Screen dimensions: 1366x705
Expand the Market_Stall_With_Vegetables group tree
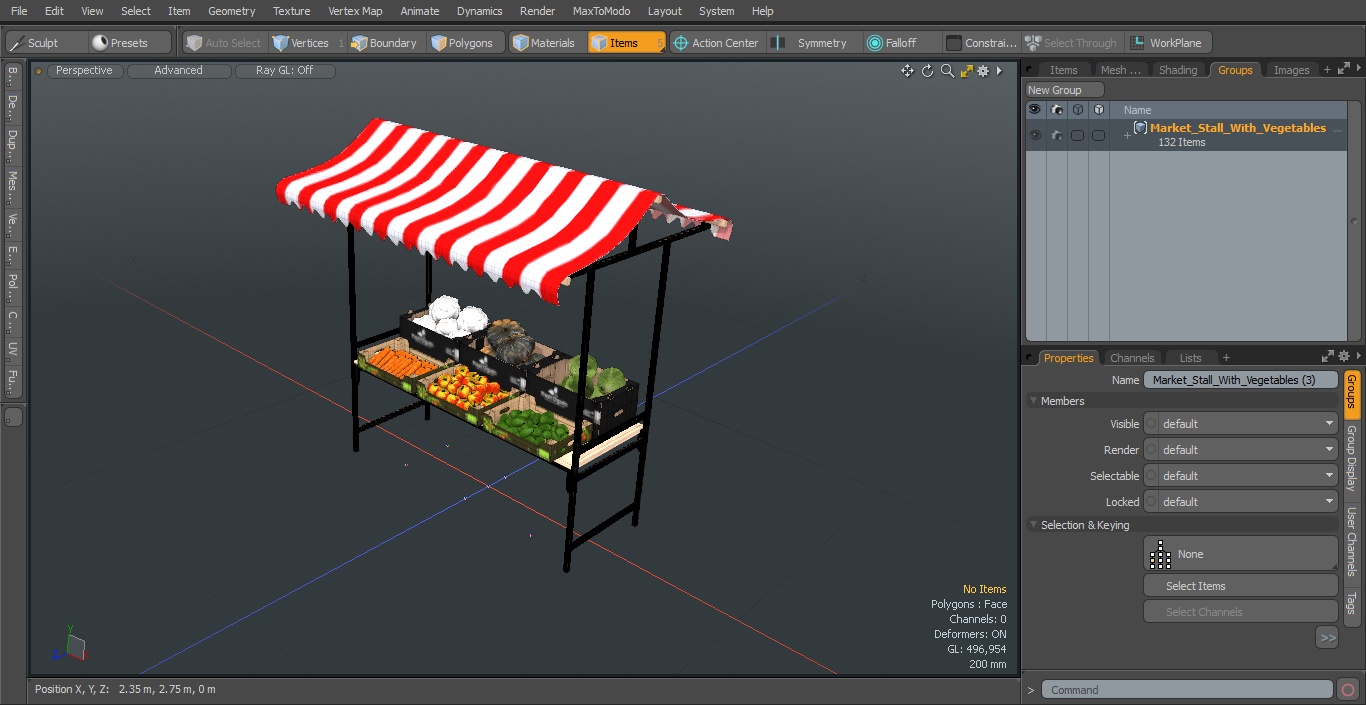1127,135
